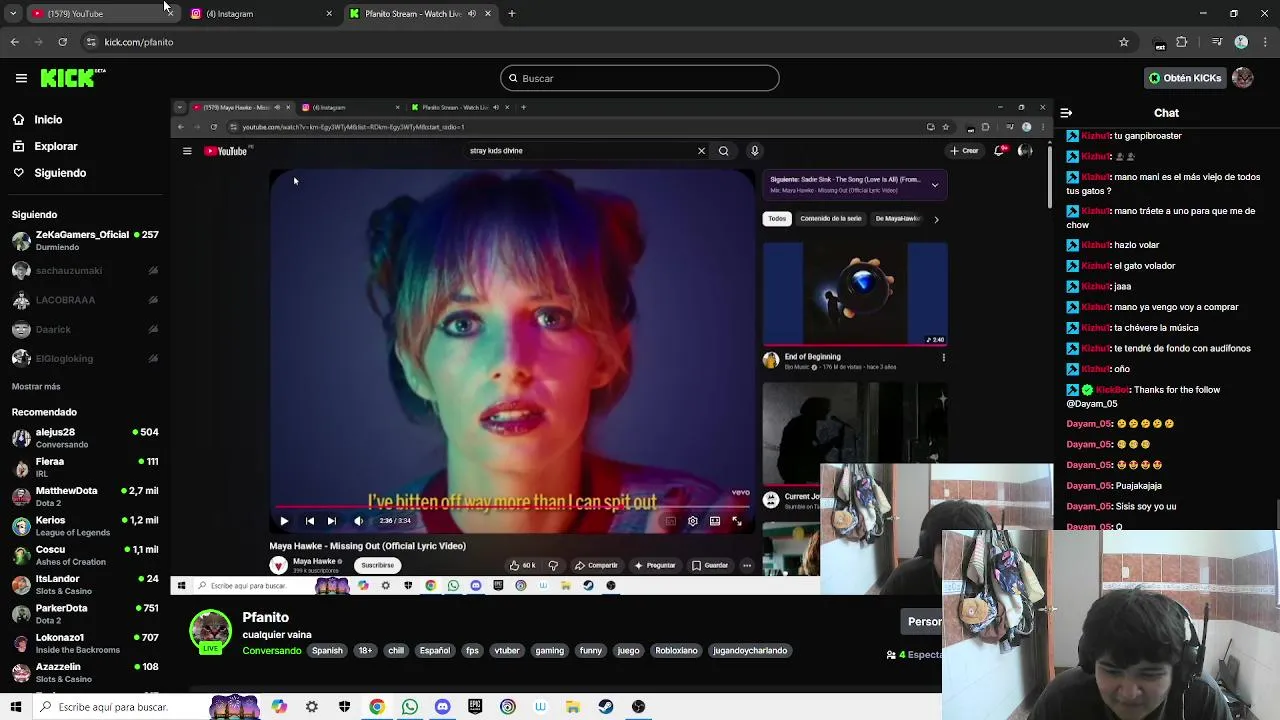This screenshot has width=1280, height=720.
Task: Open Chrome extensions puzzle icon
Action: (x=1182, y=42)
